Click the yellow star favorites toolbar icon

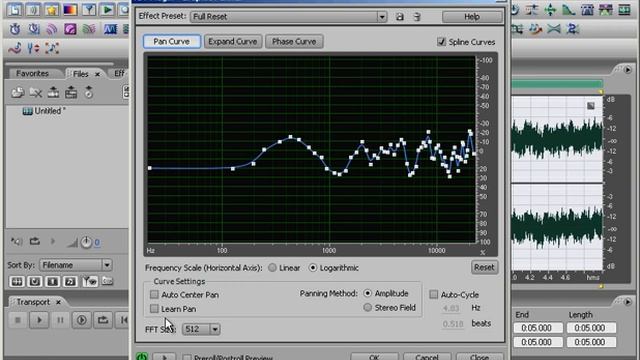coord(52,9)
